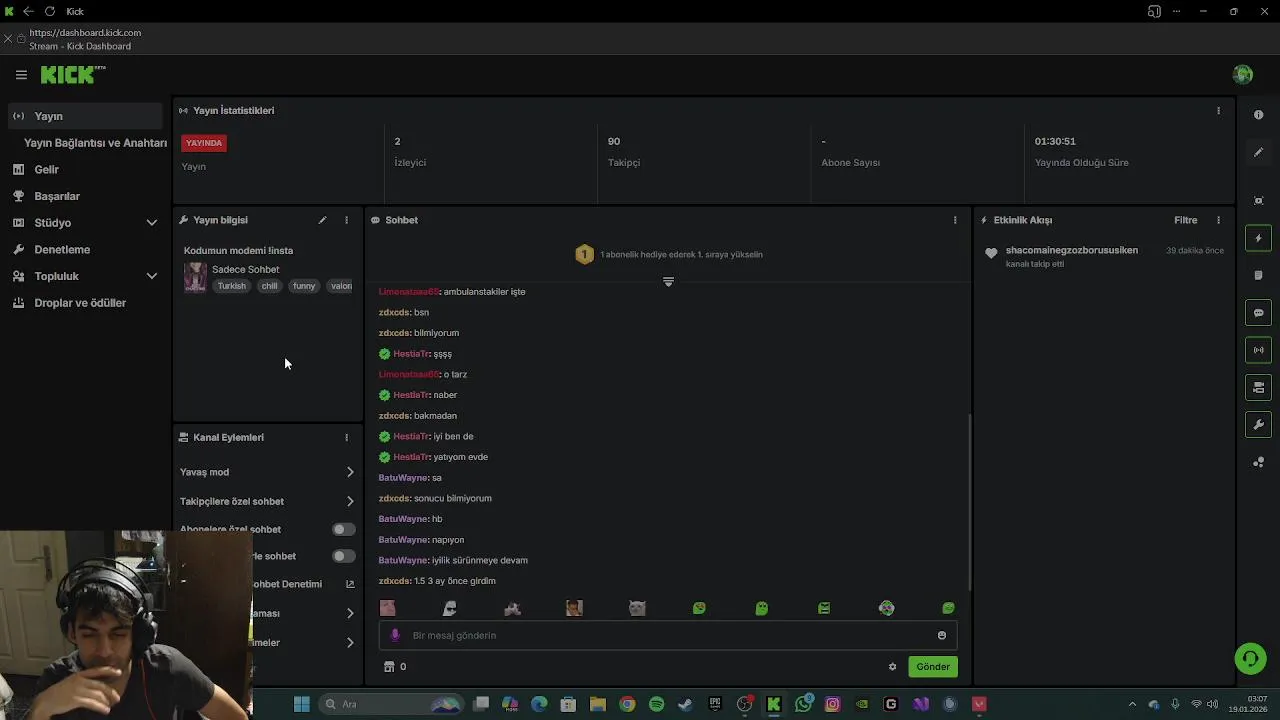The image size is (1280, 720).
Task: Select Yayın in left navigation
Action: coord(84,116)
